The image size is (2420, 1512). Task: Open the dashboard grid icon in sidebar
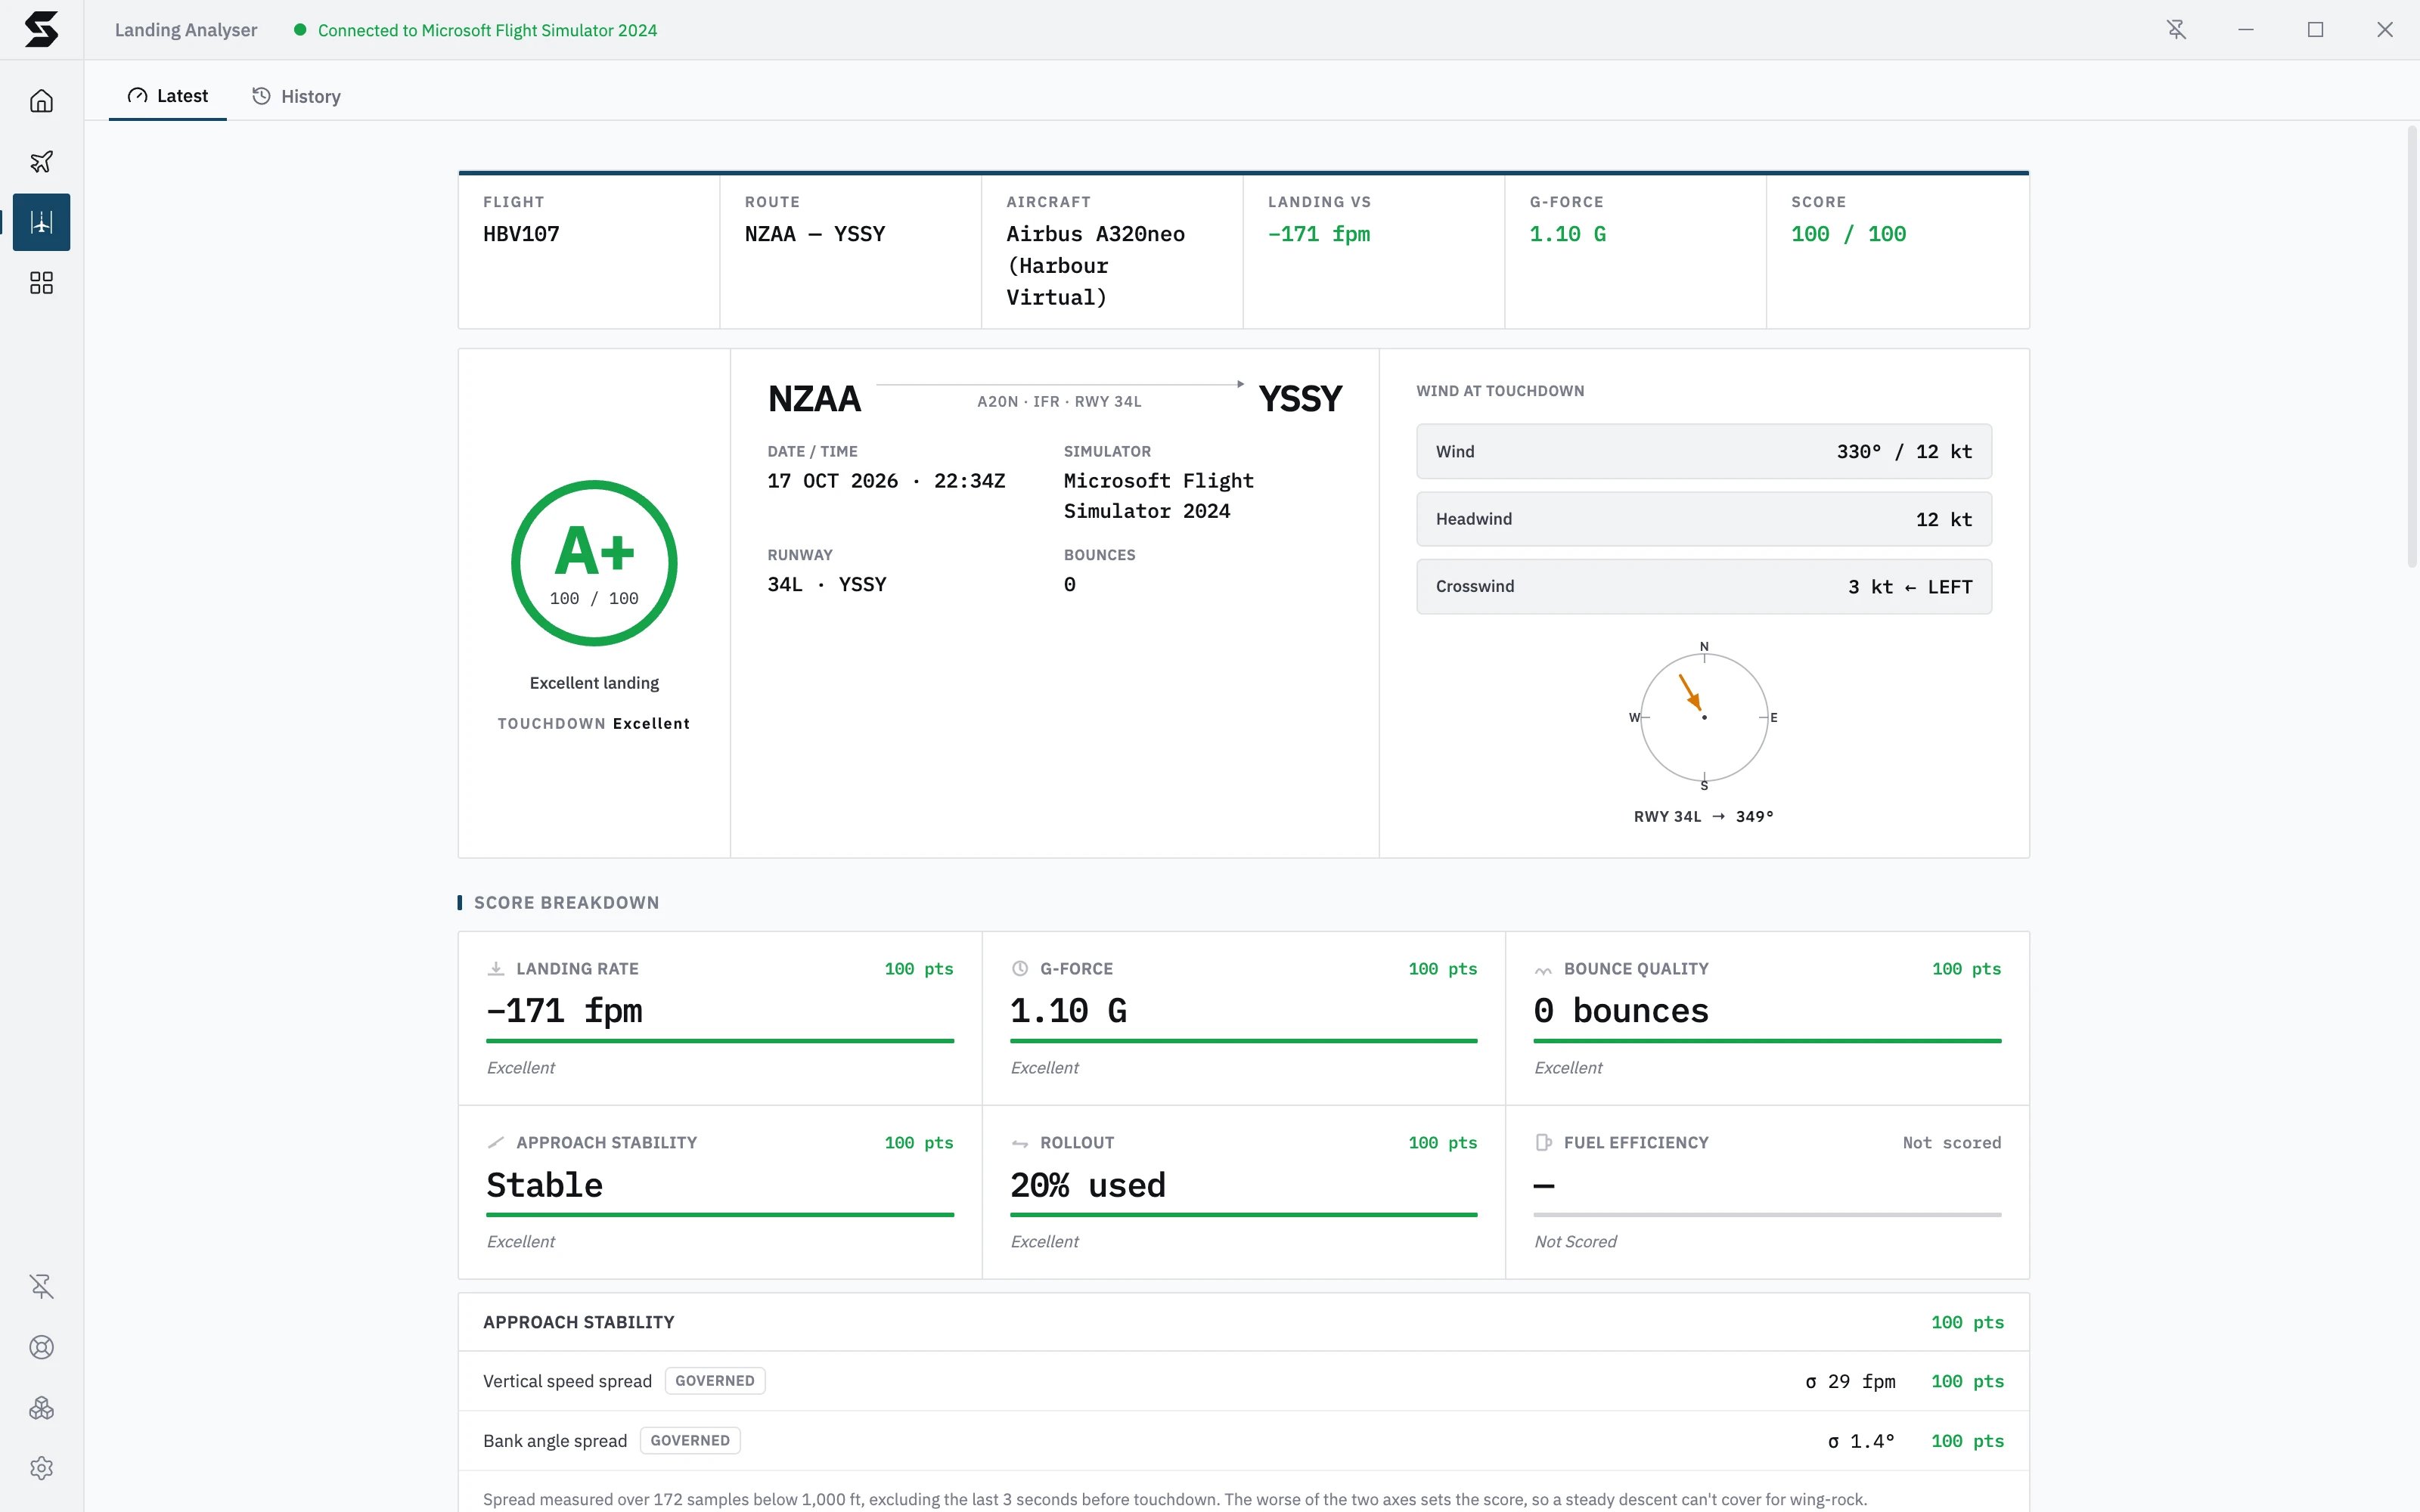[x=41, y=283]
